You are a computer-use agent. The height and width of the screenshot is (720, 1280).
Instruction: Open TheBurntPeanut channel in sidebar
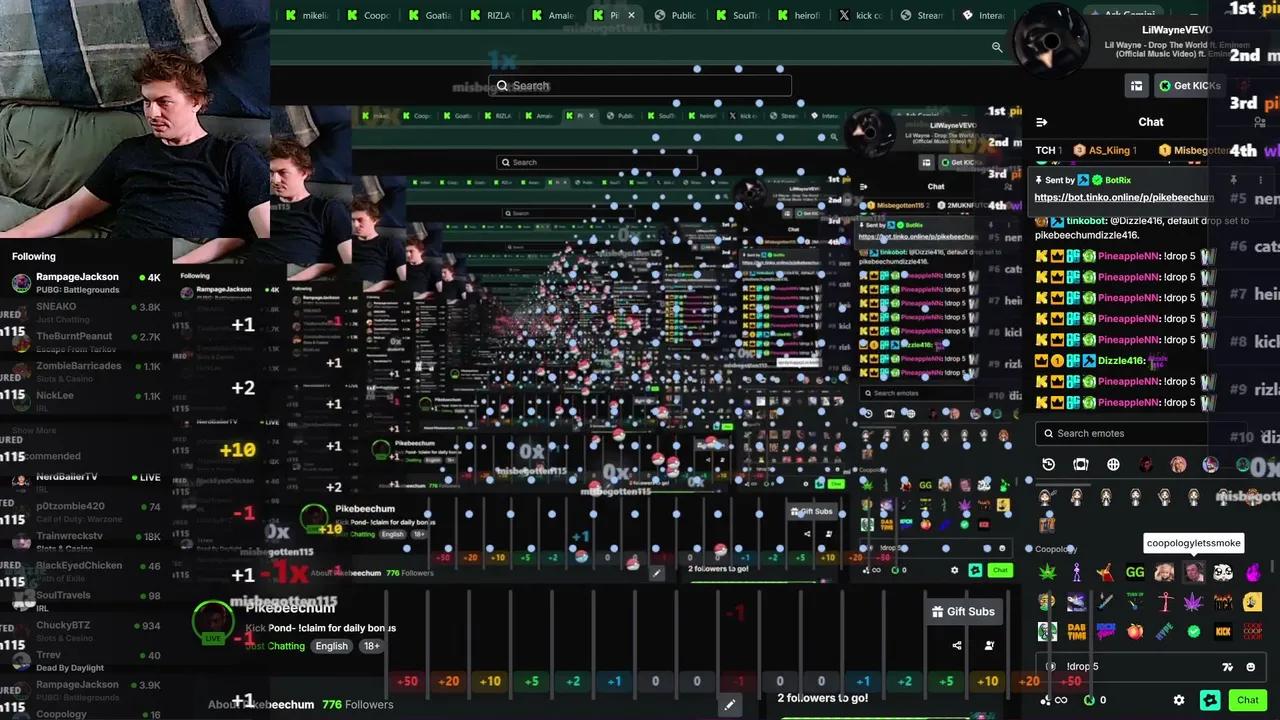coord(86,342)
